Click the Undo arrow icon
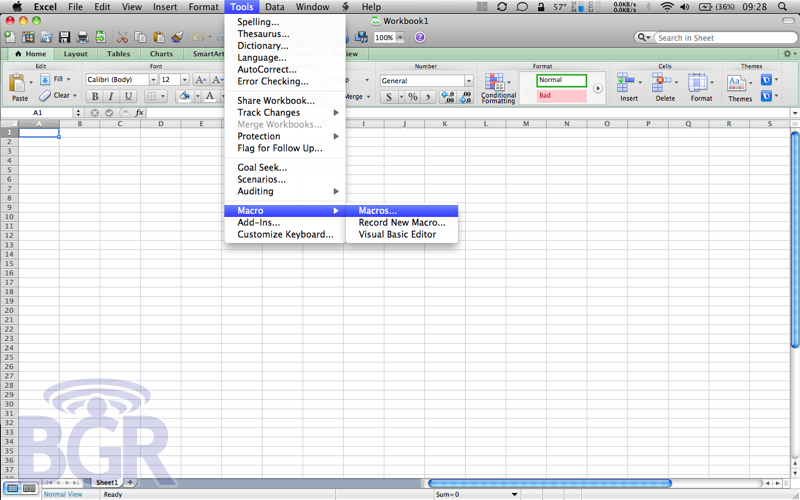Image resolution: width=800 pixels, height=500 pixels. [198, 37]
